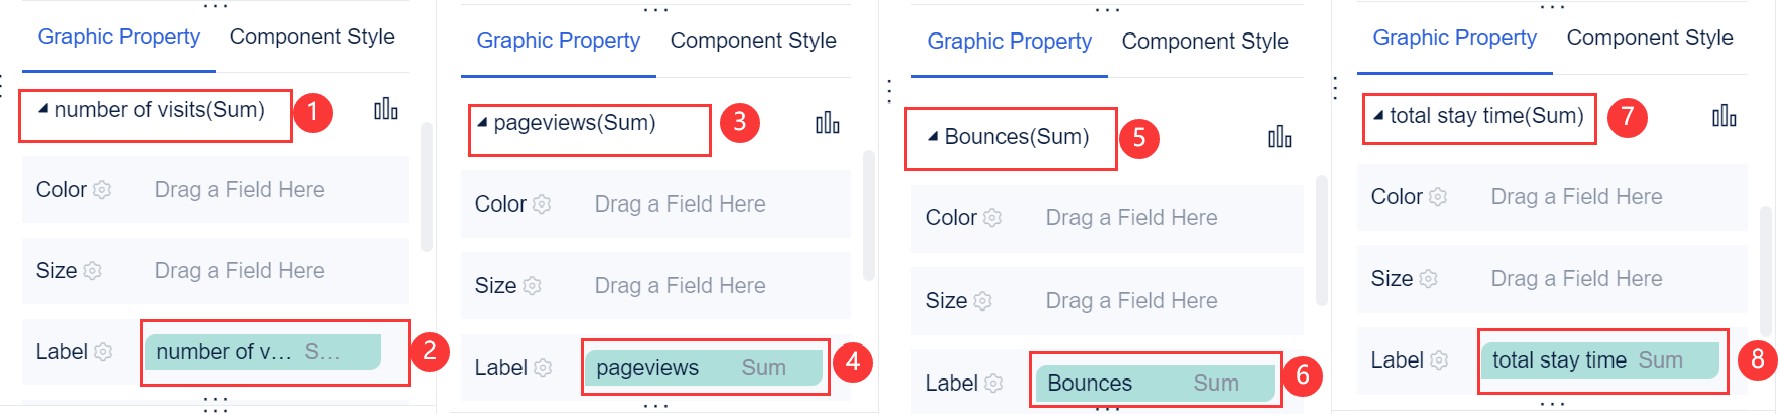Open chart type icon beside Bounces(Sum)
1780x414 pixels.
(1279, 137)
